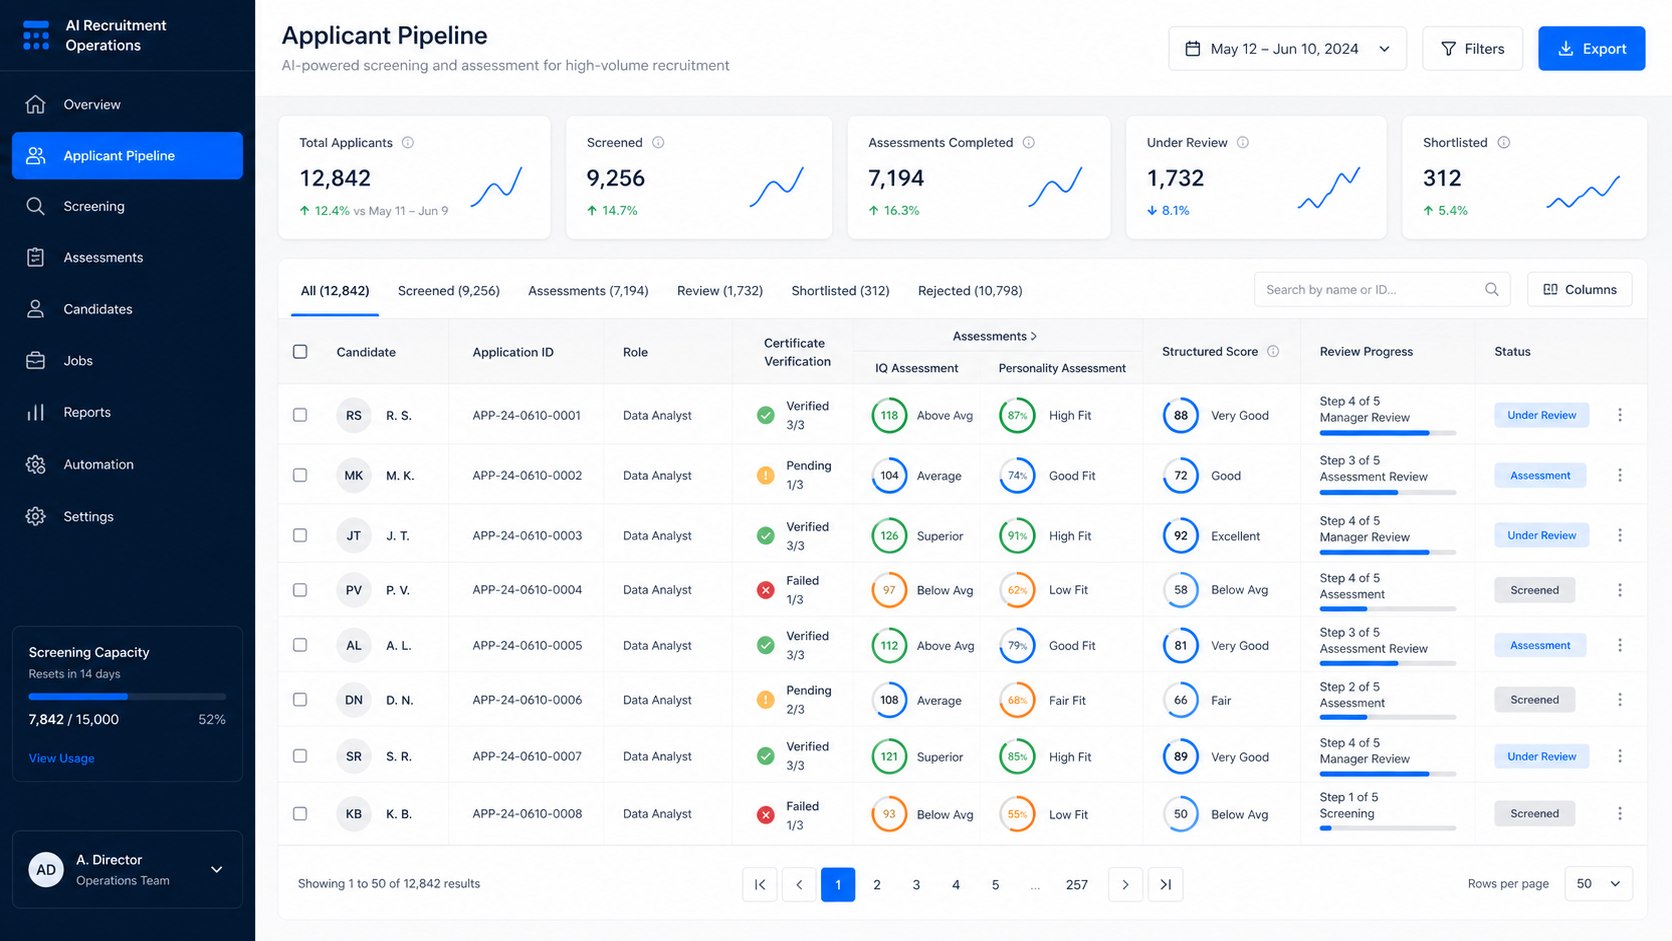Open row actions menu for P. V.
The width and height of the screenshot is (1672, 941).
click(x=1620, y=590)
